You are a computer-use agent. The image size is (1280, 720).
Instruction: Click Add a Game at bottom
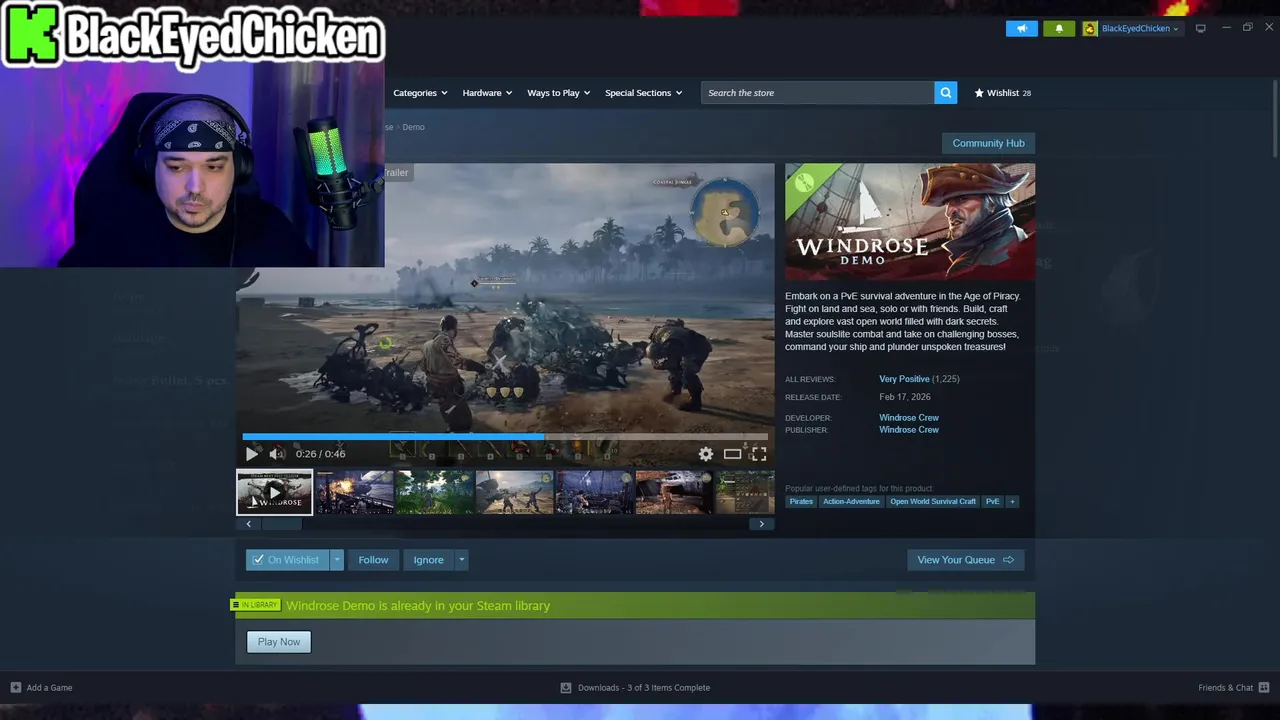pos(41,688)
